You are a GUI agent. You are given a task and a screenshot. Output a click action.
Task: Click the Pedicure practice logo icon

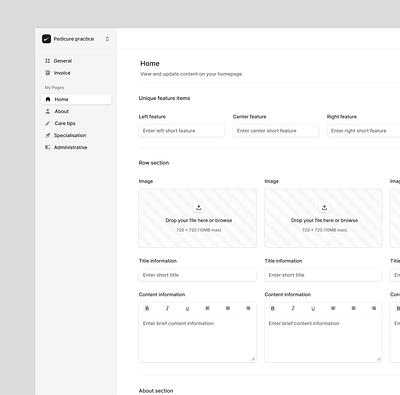pyautogui.click(x=46, y=39)
